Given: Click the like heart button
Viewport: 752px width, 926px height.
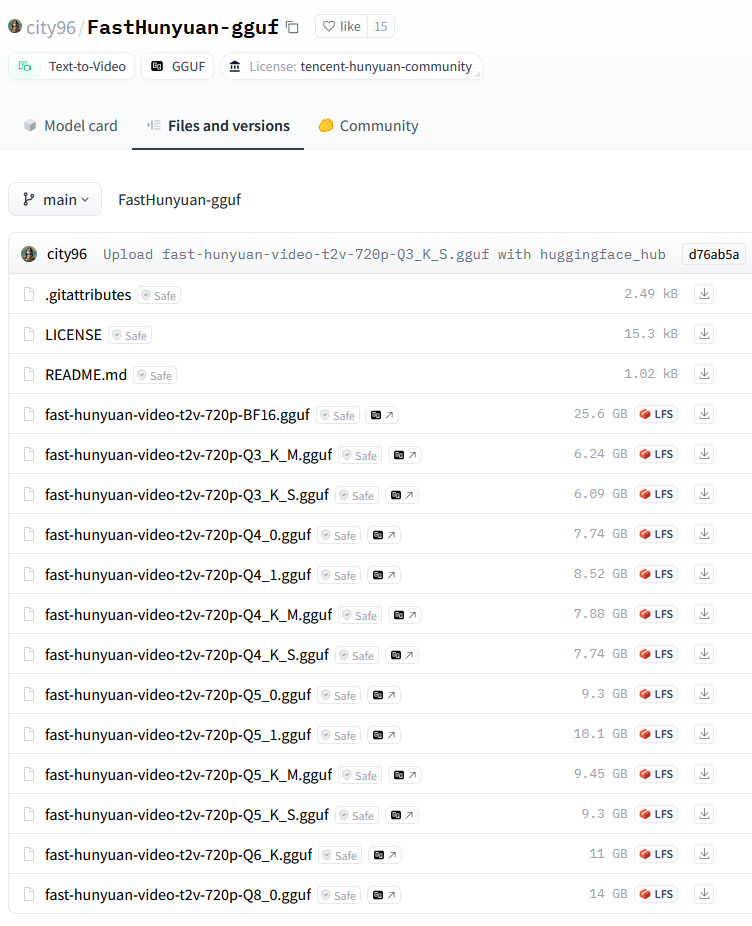Looking at the screenshot, I should 342,27.
